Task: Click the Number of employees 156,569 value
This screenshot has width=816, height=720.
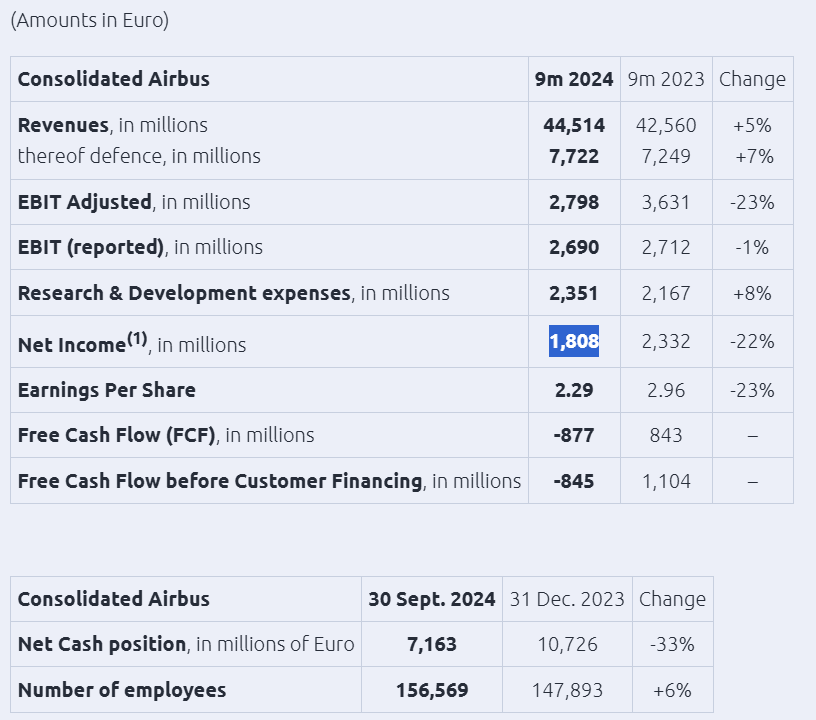Action: pyautogui.click(x=432, y=690)
